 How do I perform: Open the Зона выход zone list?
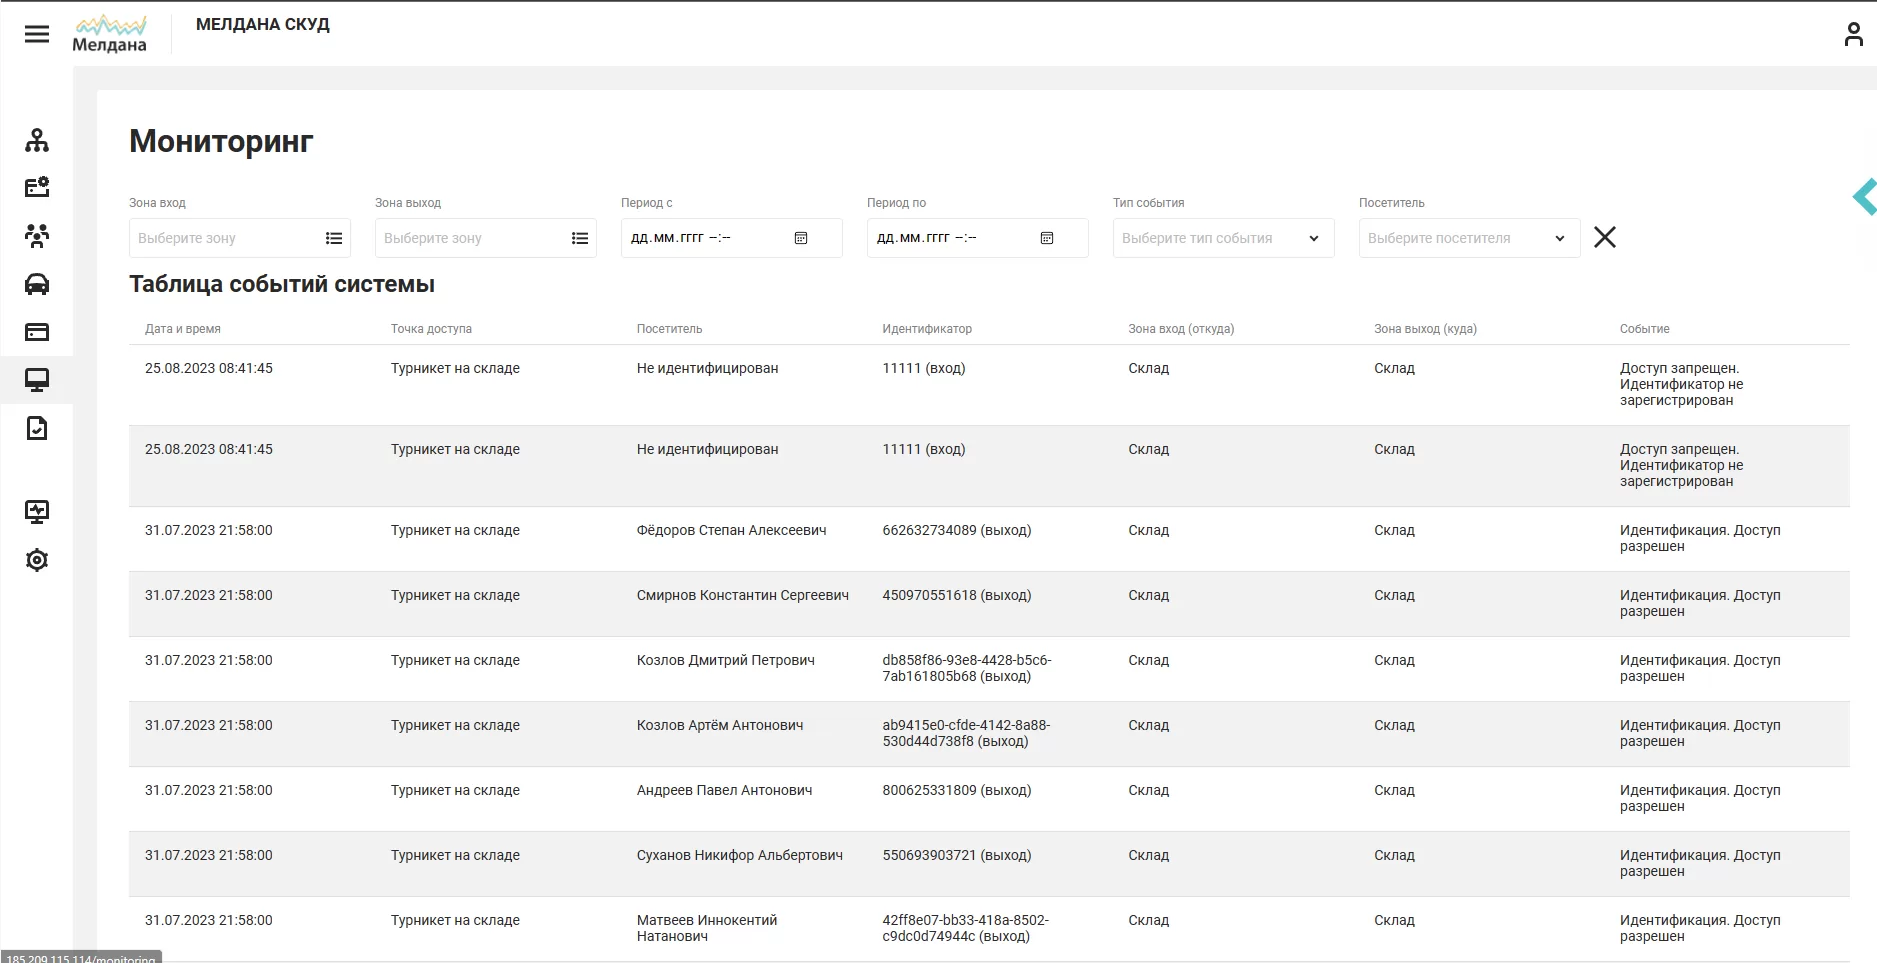pyautogui.click(x=580, y=238)
